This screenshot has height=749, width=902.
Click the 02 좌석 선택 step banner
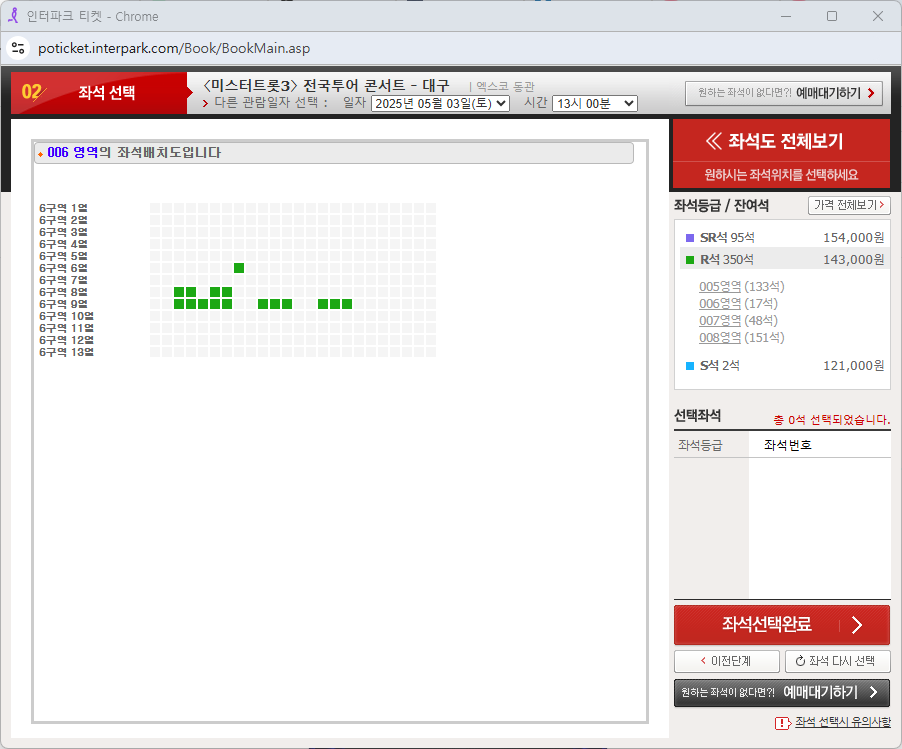point(99,93)
